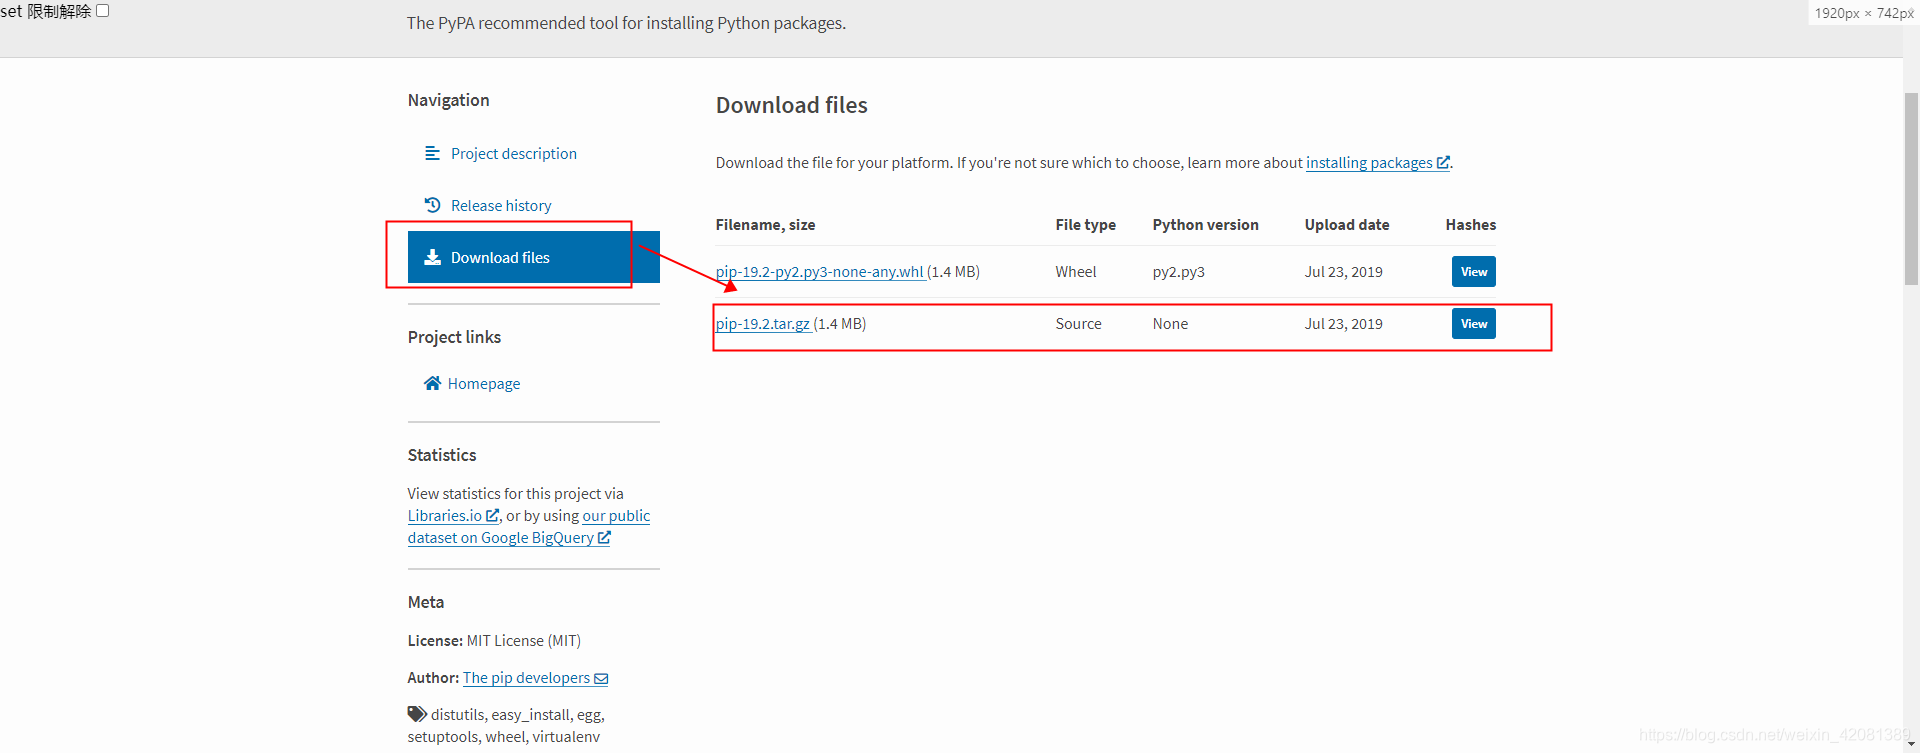1920x753 pixels.
Task: Download the pip-19.2.tar.gz source file
Action: [763, 323]
